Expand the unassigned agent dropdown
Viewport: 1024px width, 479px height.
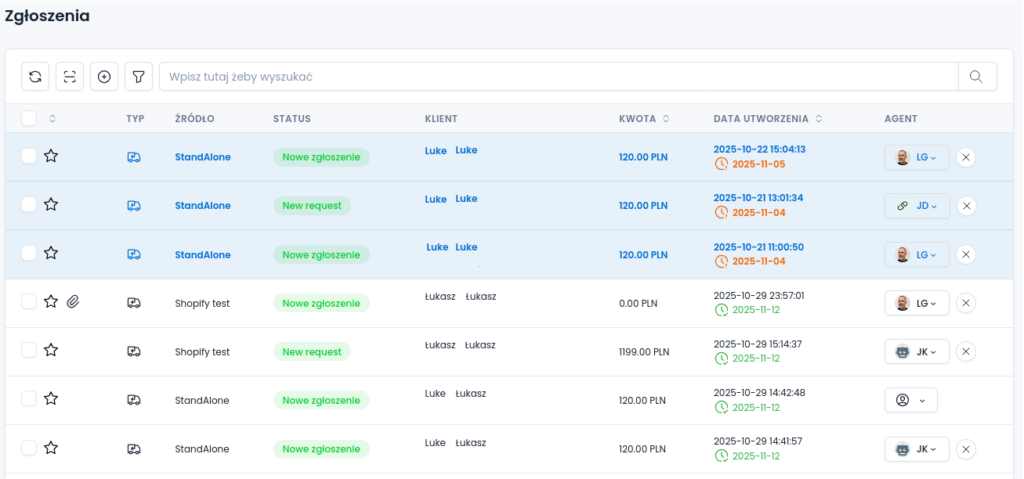[910, 400]
